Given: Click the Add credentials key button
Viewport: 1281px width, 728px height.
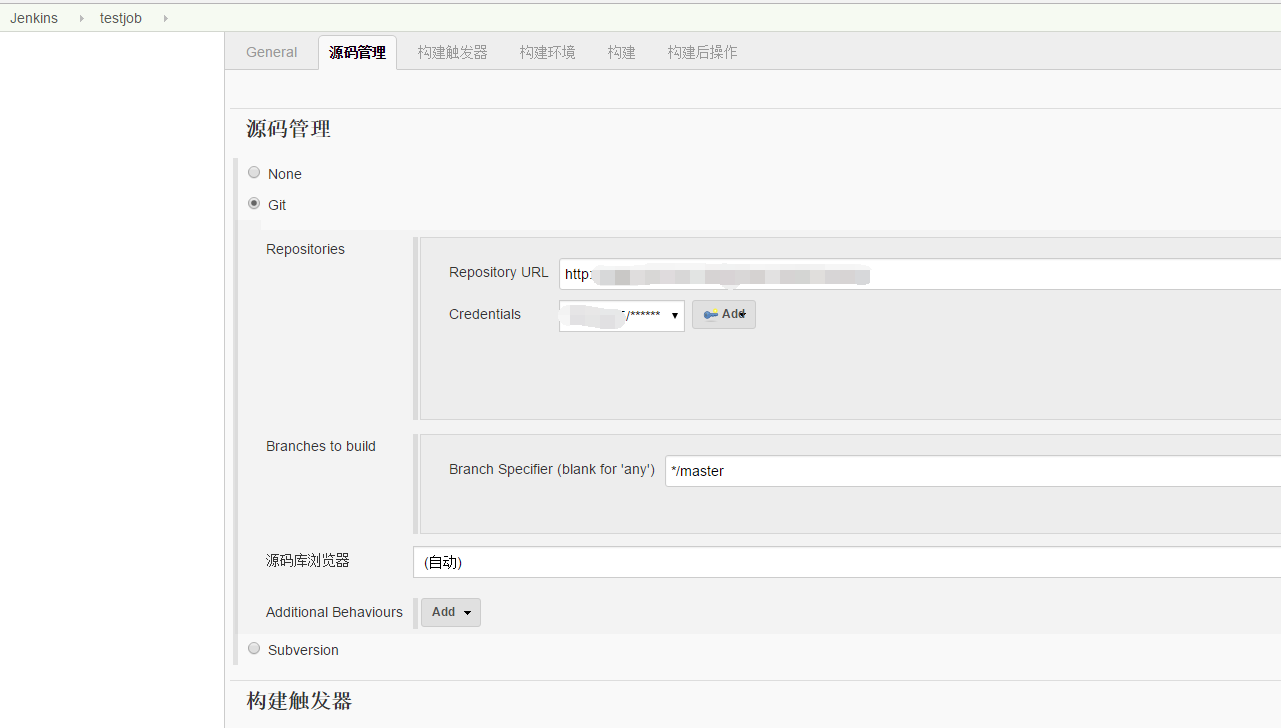Looking at the screenshot, I should coord(724,314).
